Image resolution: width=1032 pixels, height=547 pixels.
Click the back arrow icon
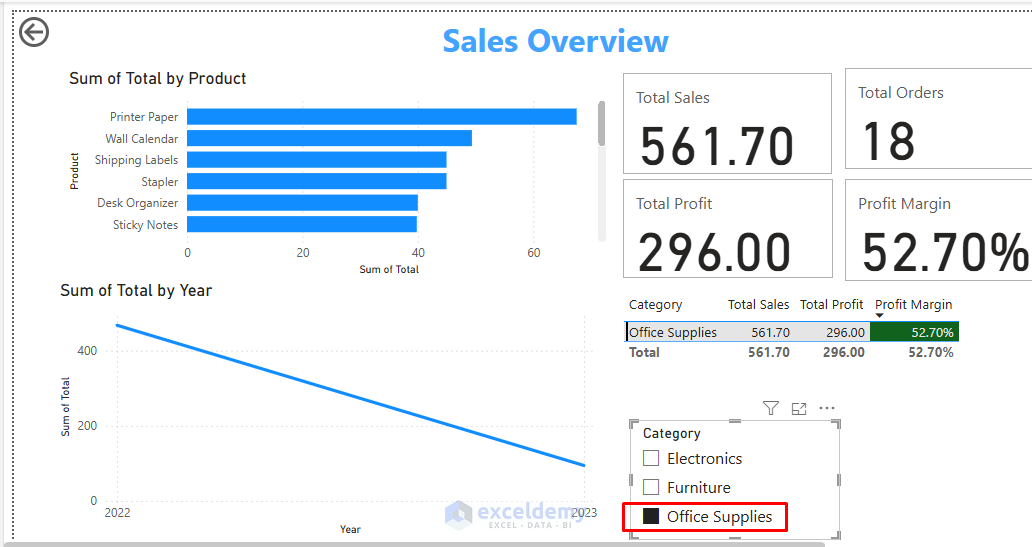tap(34, 33)
